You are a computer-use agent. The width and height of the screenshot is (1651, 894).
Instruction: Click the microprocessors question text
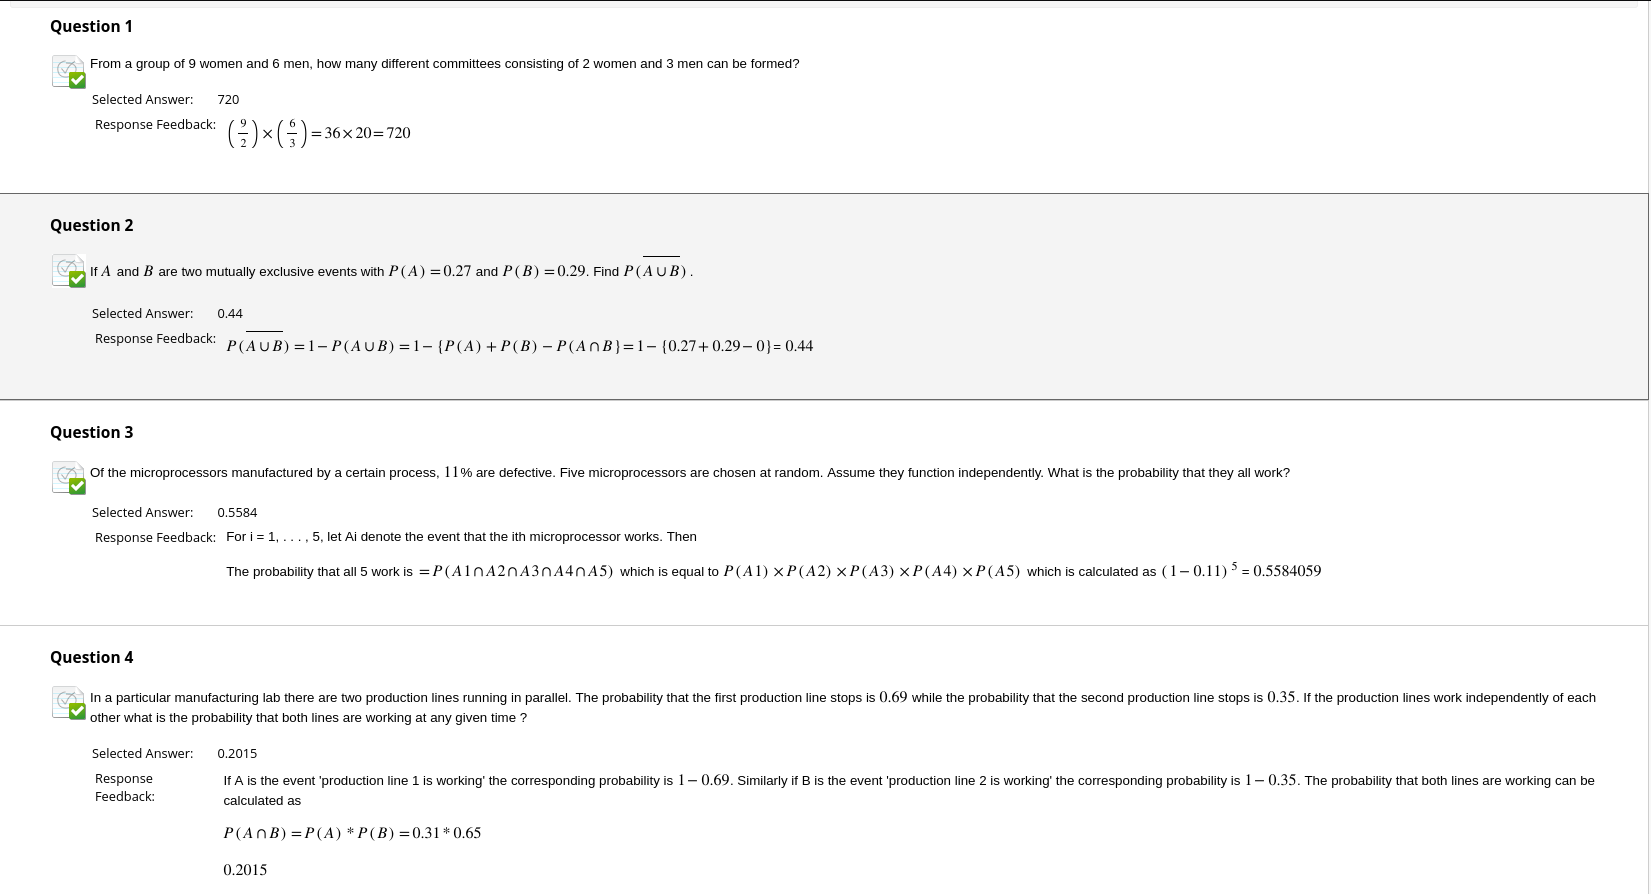coord(690,472)
